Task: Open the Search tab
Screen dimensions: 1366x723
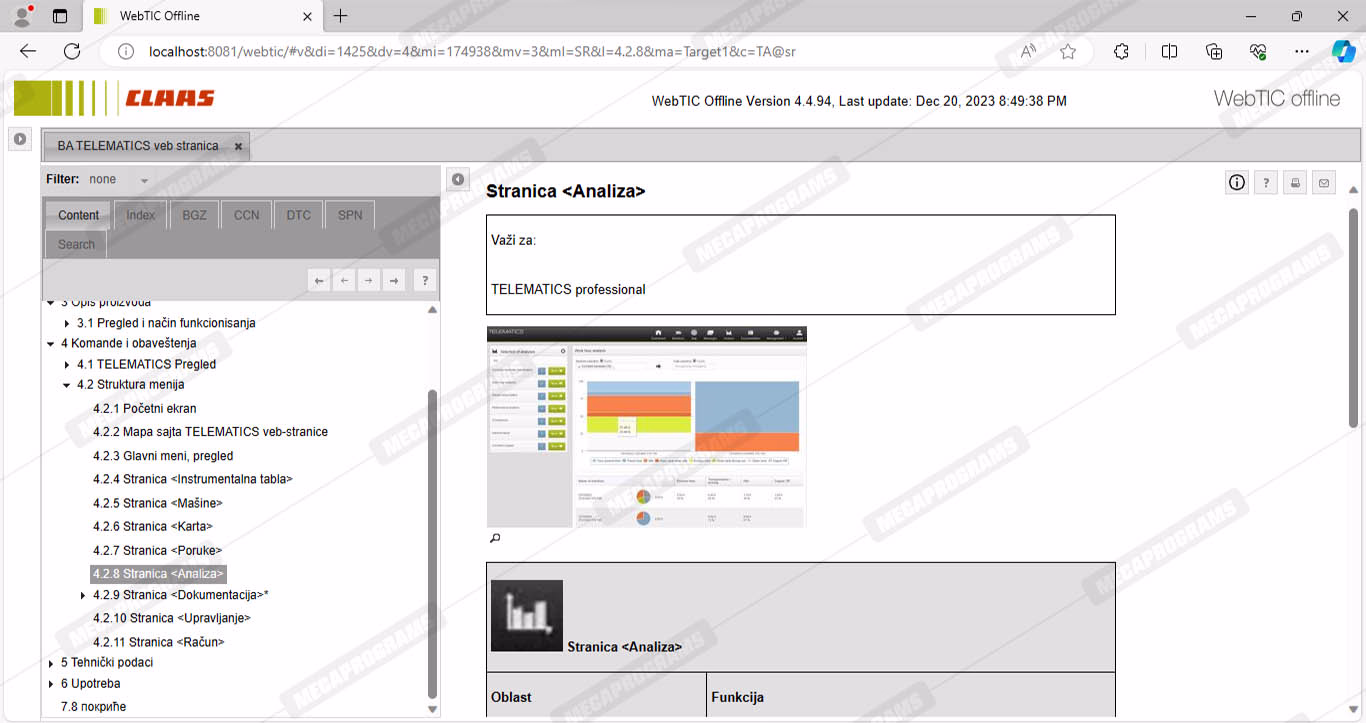Action: [x=76, y=244]
